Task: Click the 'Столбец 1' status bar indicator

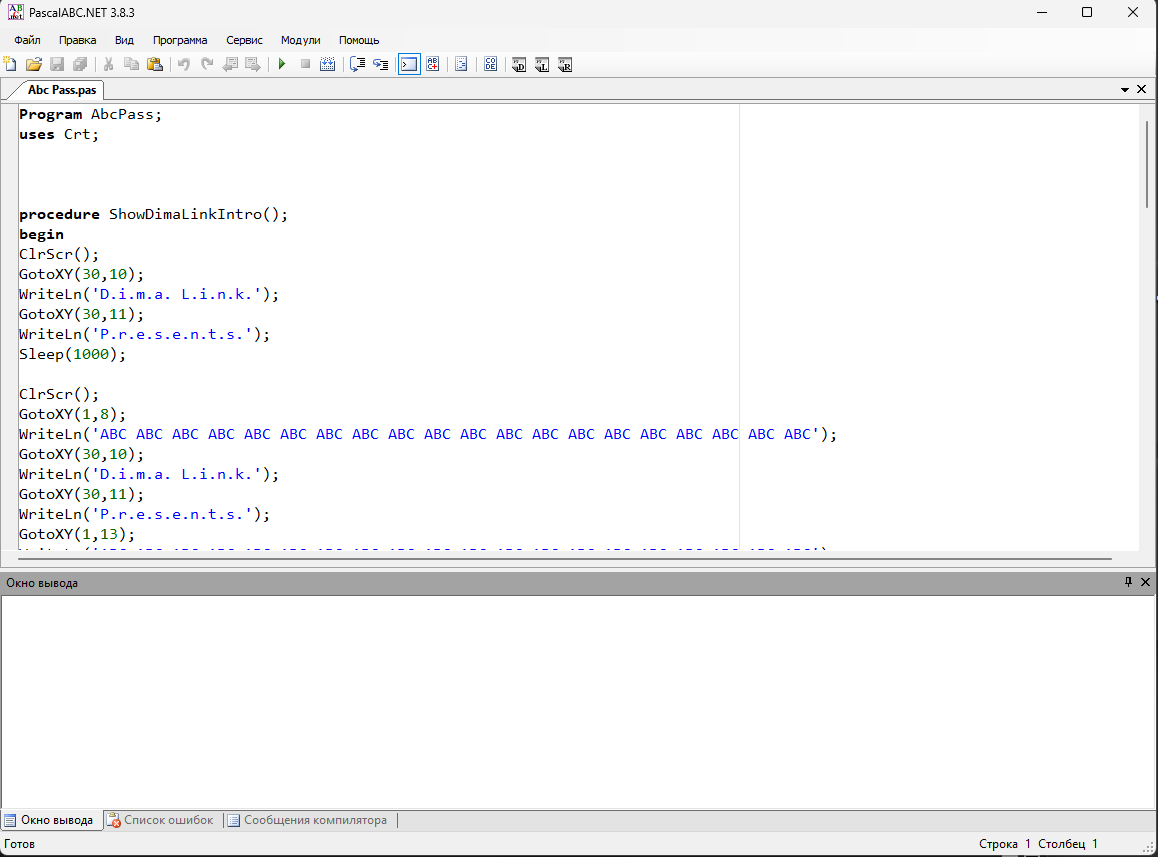Action: (x=1068, y=844)
